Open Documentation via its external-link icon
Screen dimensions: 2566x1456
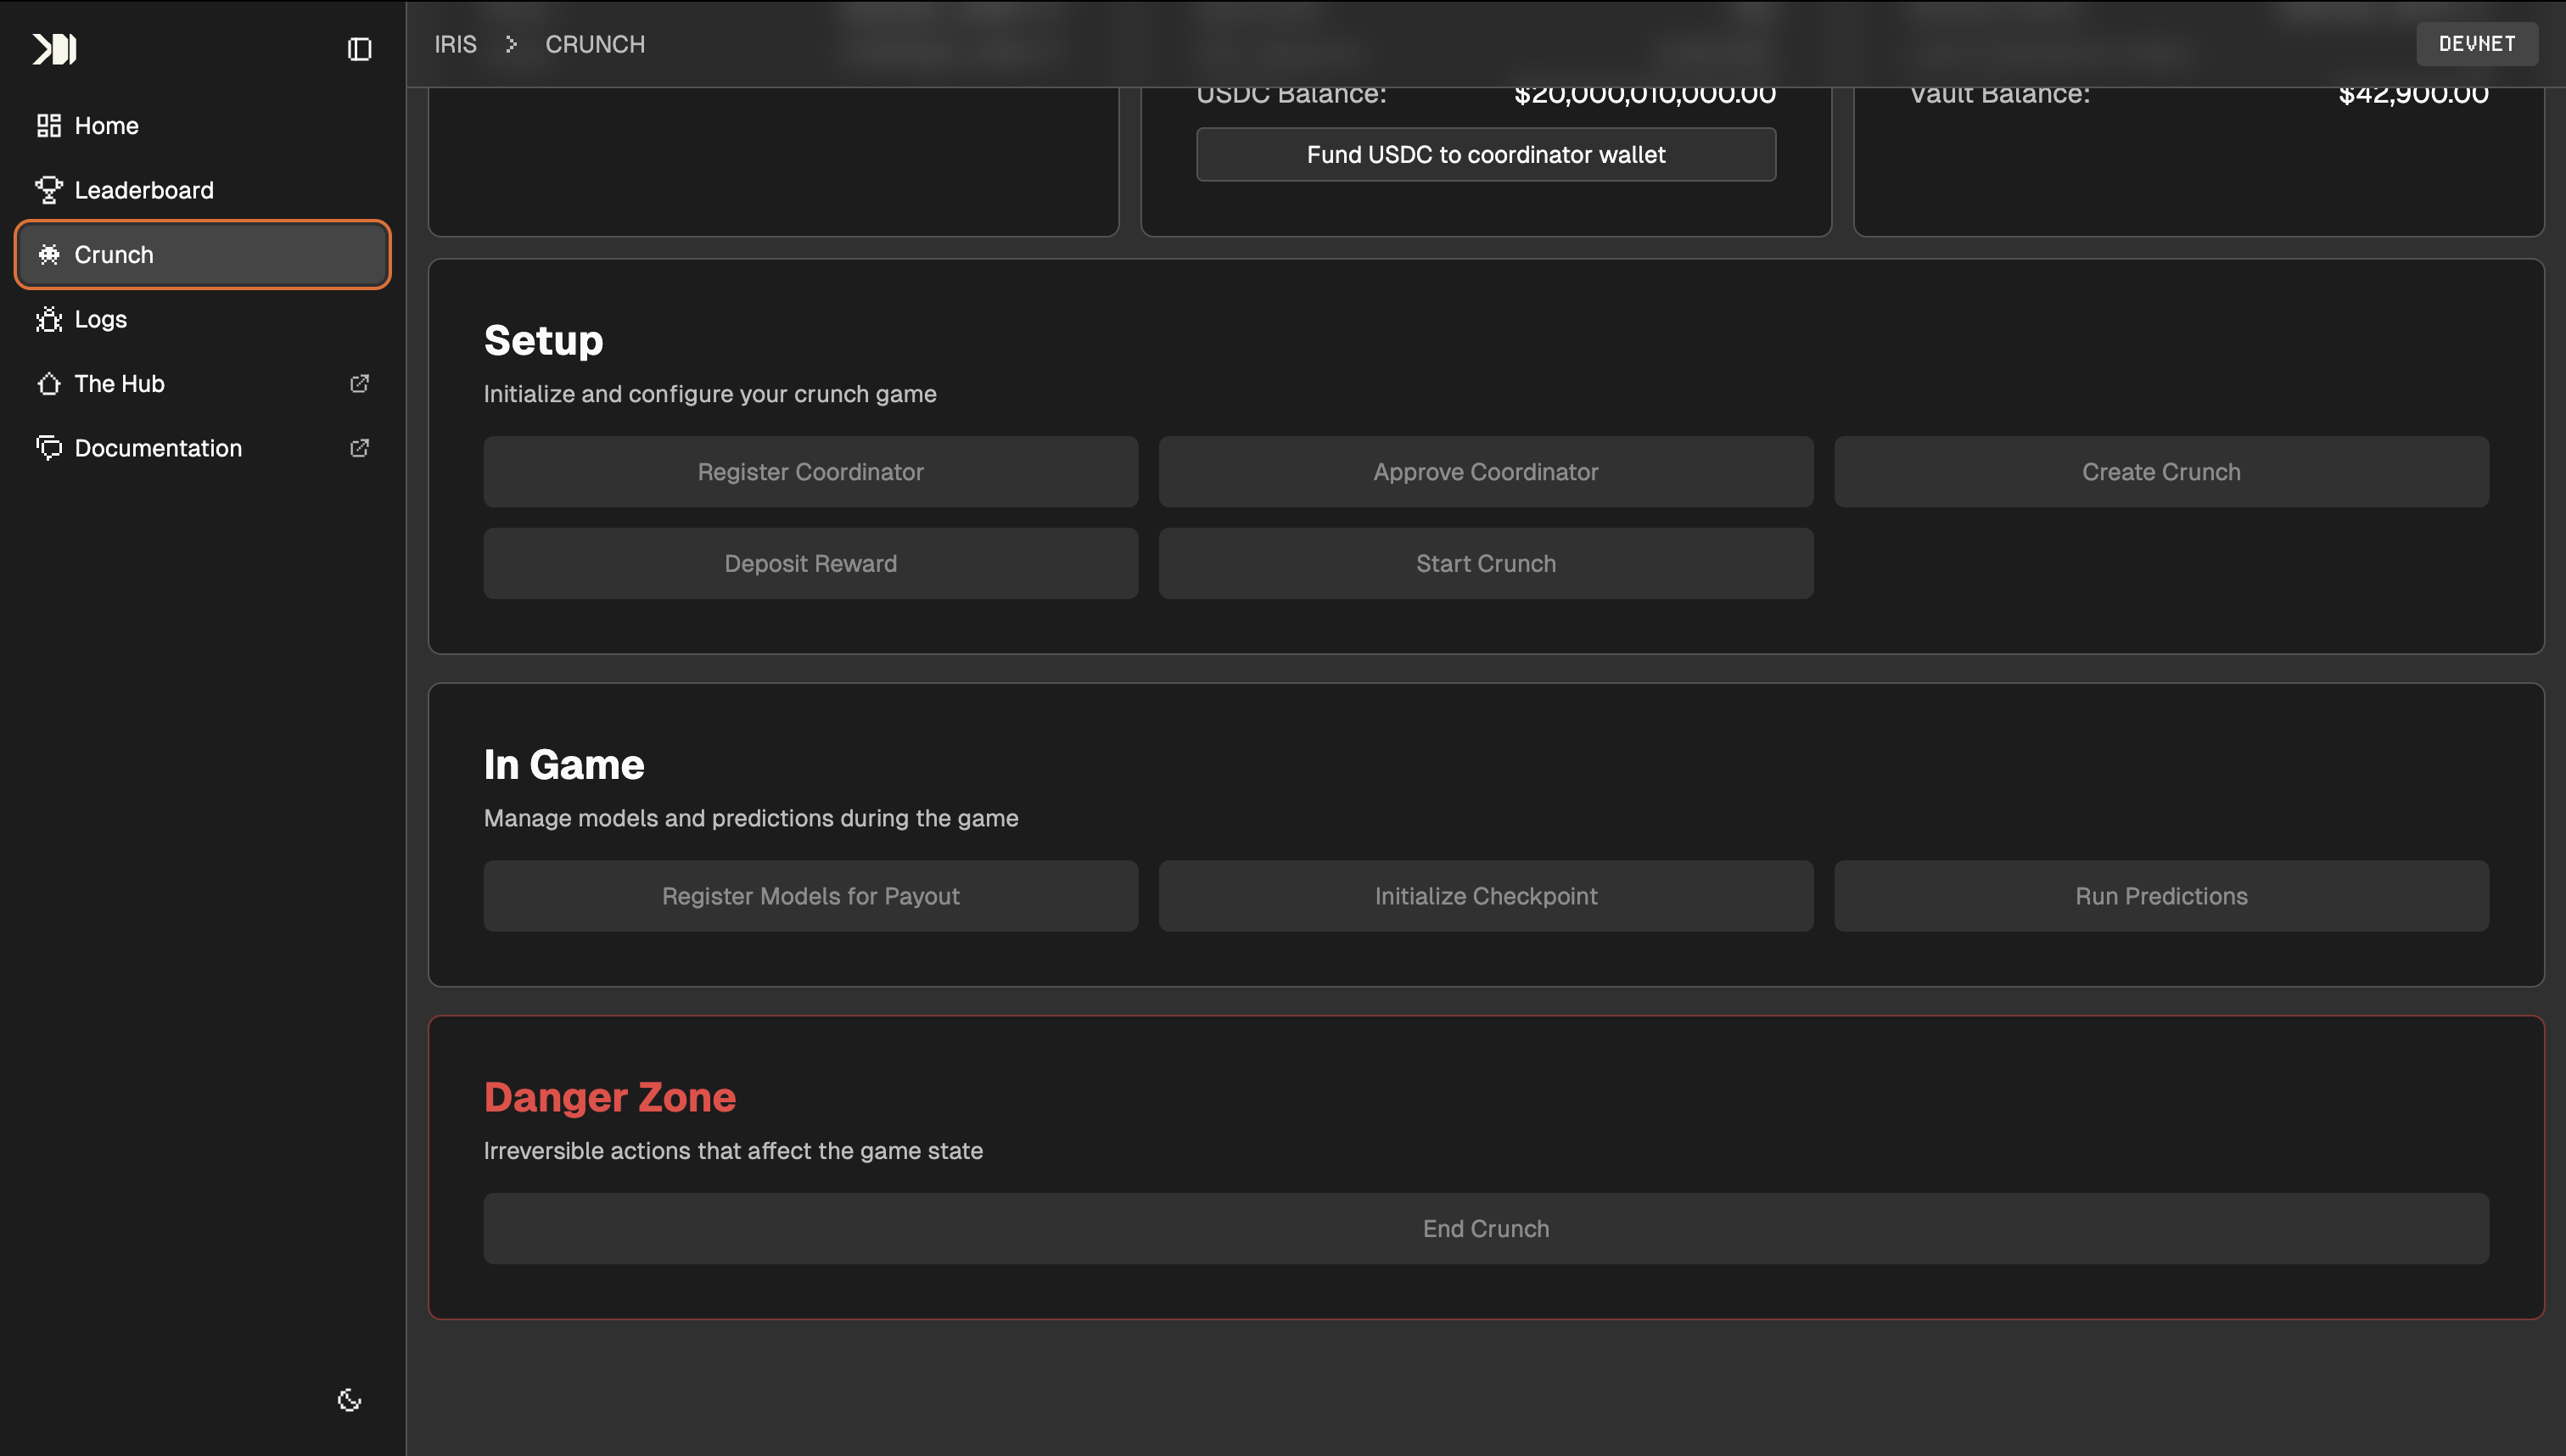click(x=360, y=448)
